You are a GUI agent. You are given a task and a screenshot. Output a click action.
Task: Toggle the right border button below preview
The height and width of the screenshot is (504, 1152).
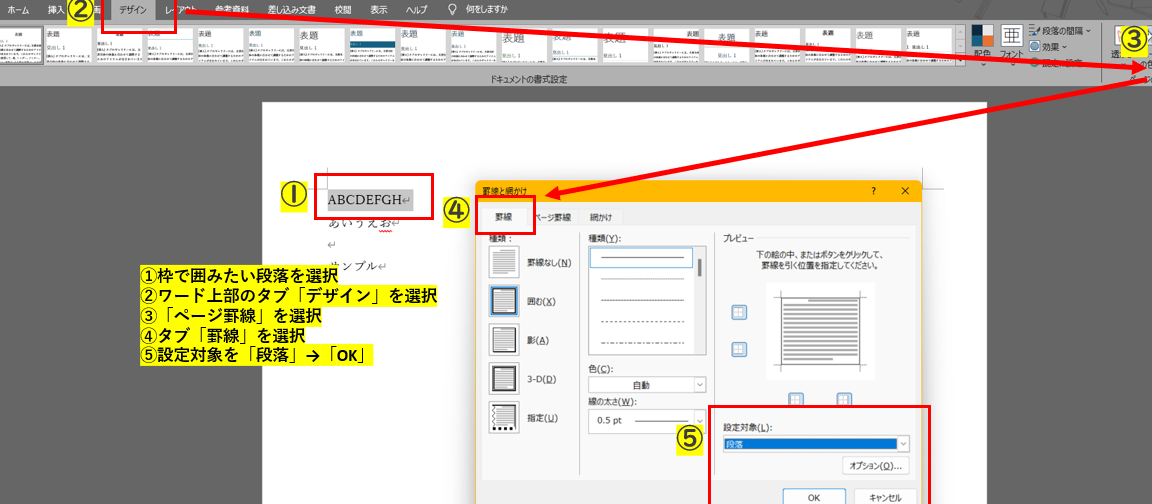(x=843, y=399)
